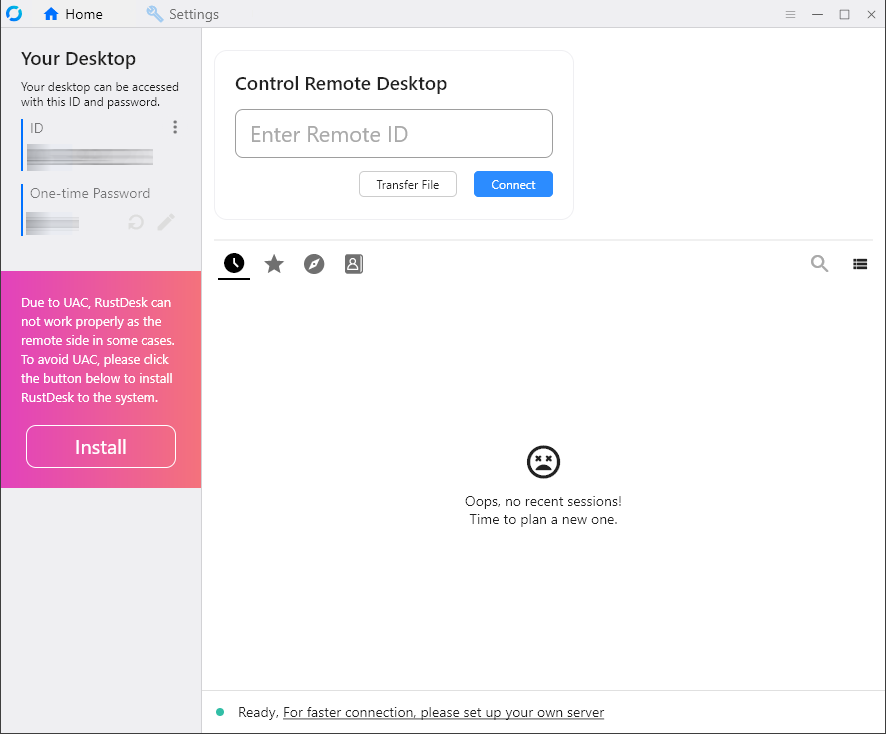The height and width of the screenshot is (734, 886).
Task: Select the Home tab
Action: pos(72,14)
